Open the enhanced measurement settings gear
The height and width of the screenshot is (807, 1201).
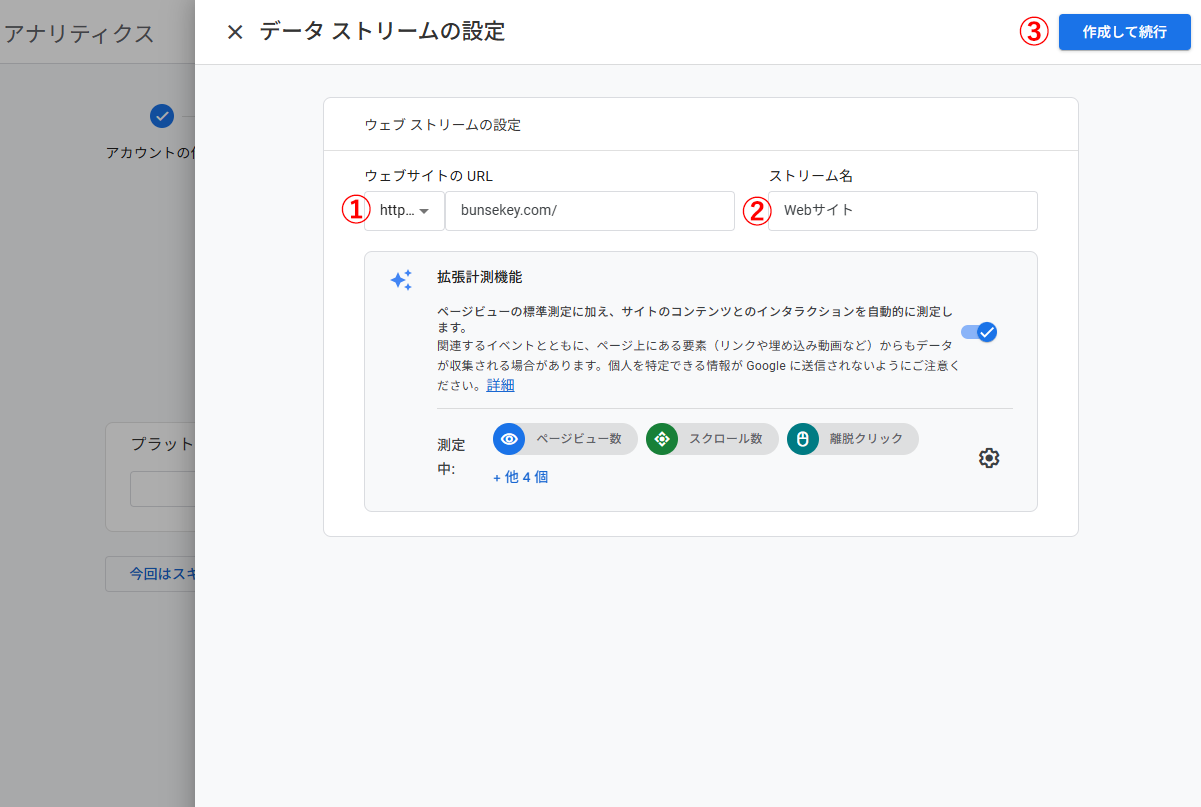point(989,457)
